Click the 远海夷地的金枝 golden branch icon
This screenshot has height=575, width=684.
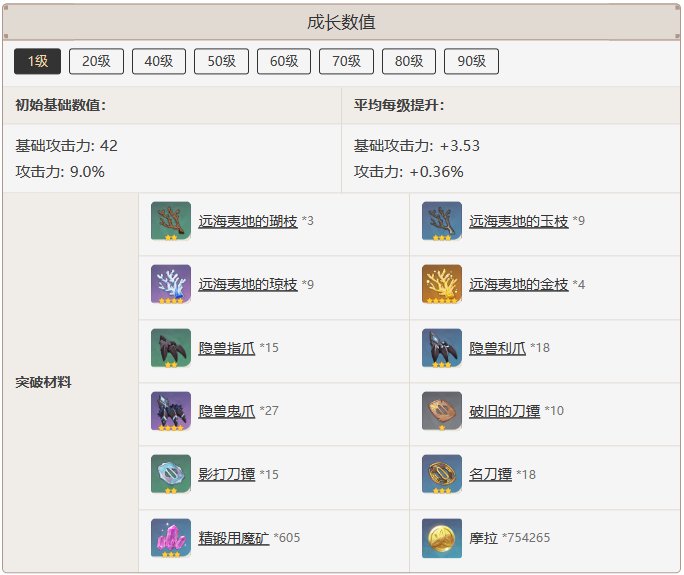[x=442, y=284]
